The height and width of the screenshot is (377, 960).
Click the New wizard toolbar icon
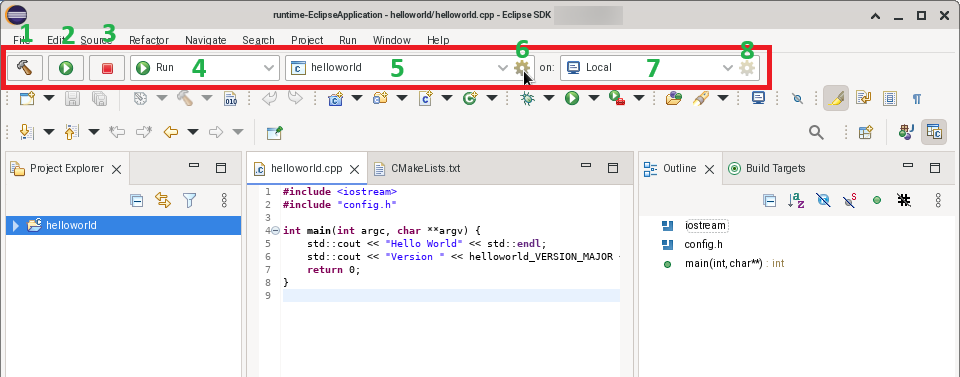click(x=27, y=98)
